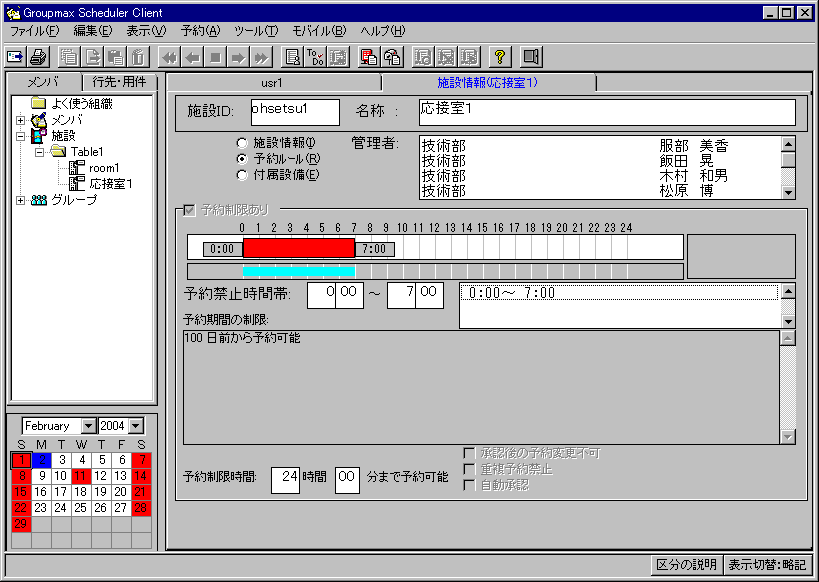This screenshot has height=582, width=819.
Task: Click the rightmost toolbar icon after help
Action: 531,57
